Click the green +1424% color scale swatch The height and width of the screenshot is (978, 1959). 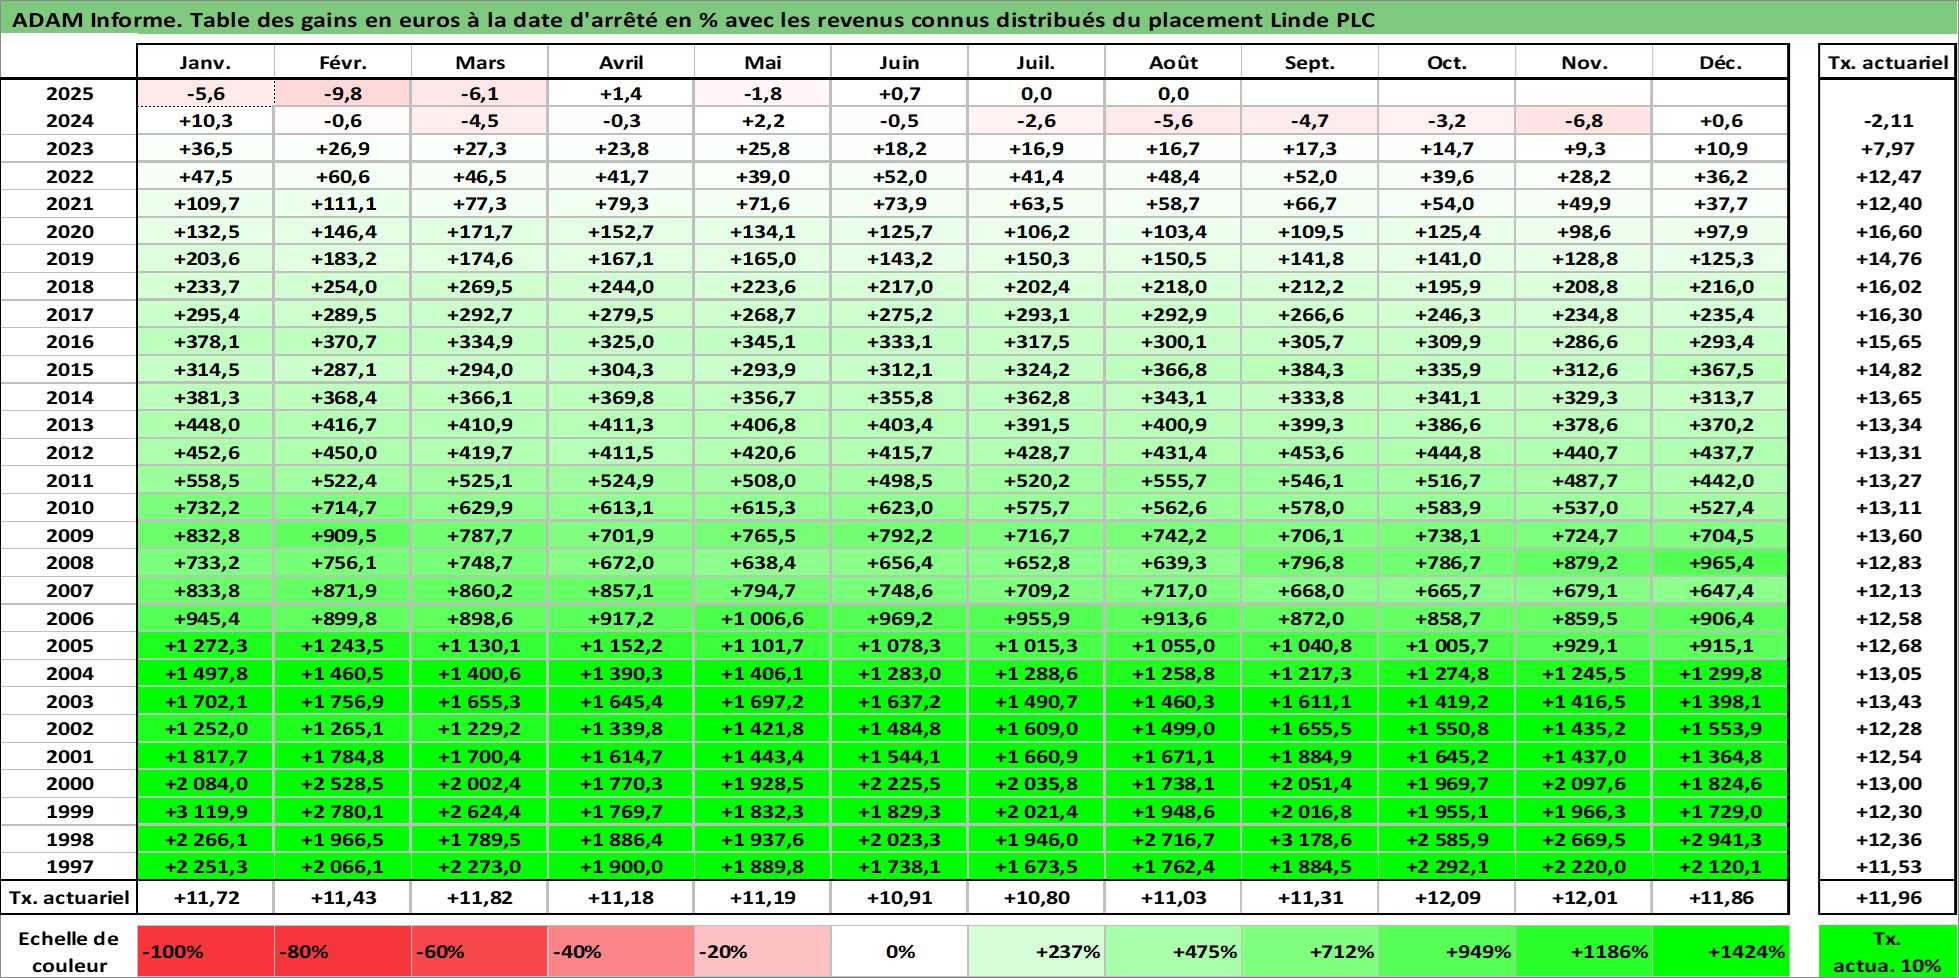tap(1720, 951)
